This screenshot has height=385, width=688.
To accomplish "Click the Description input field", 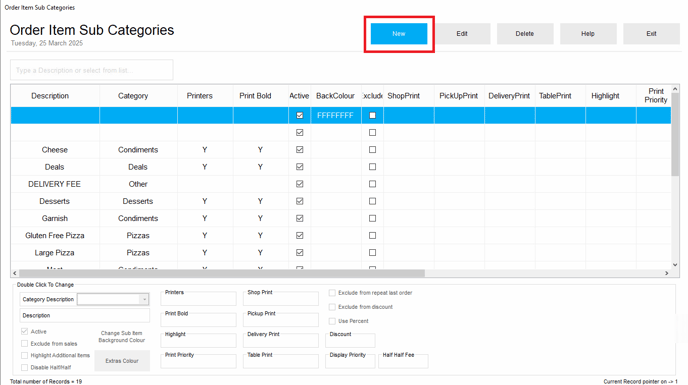I will click(x=85, y=315).
